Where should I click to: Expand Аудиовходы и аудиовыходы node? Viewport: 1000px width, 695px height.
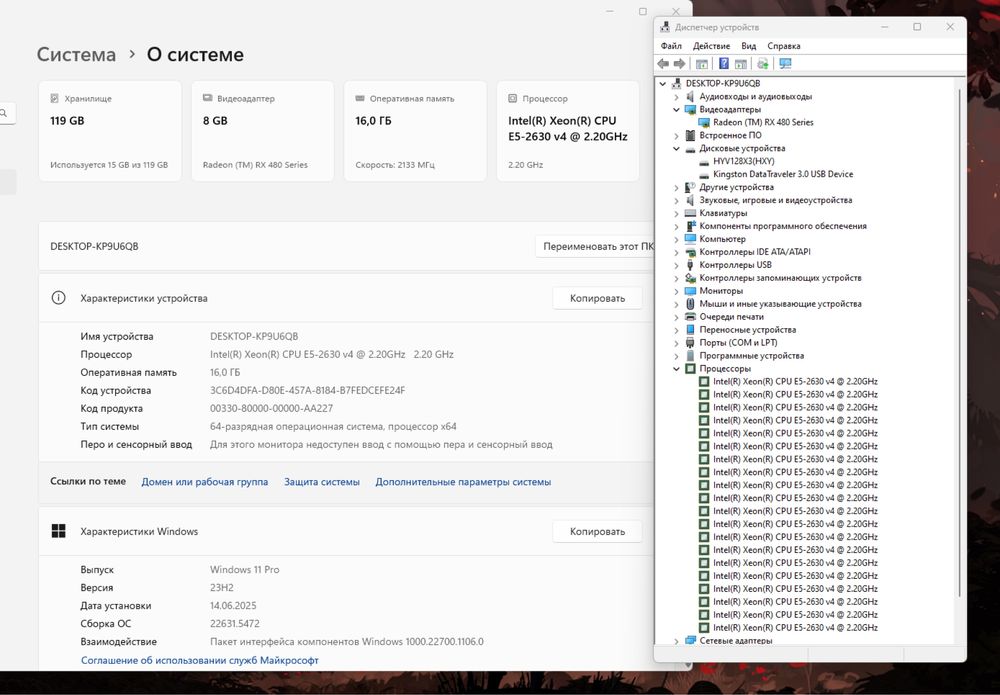click(x=677, y=97)
